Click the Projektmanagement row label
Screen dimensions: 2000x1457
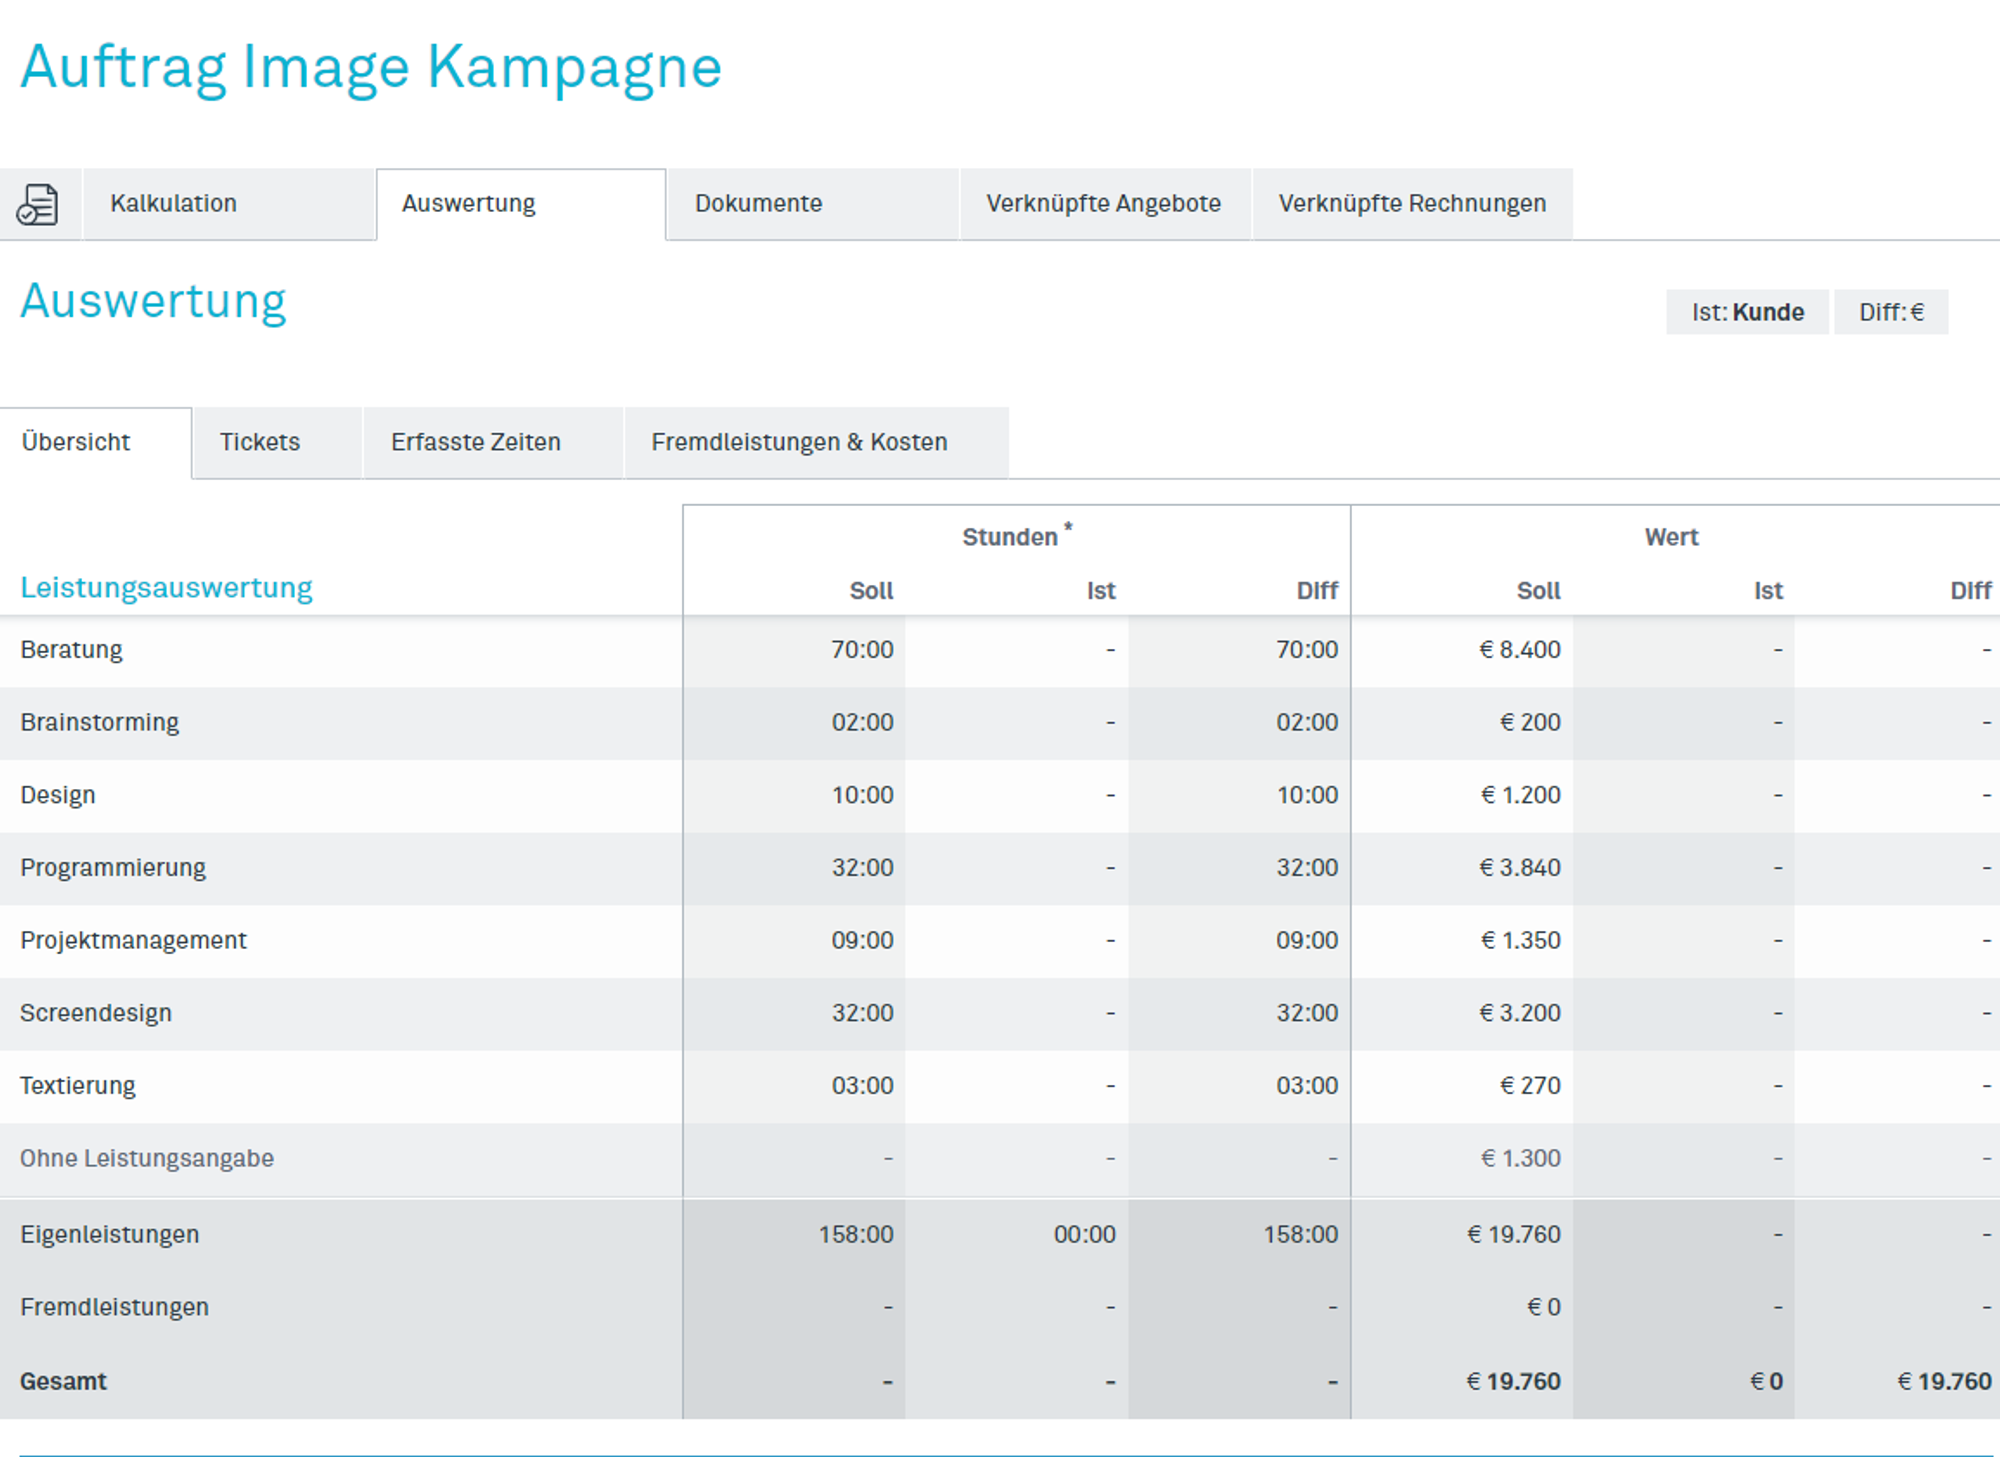coord(133,940)
